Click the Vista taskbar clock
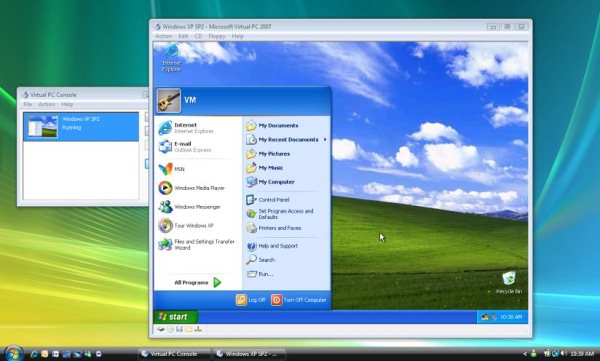600x361 pixels. 582,354
